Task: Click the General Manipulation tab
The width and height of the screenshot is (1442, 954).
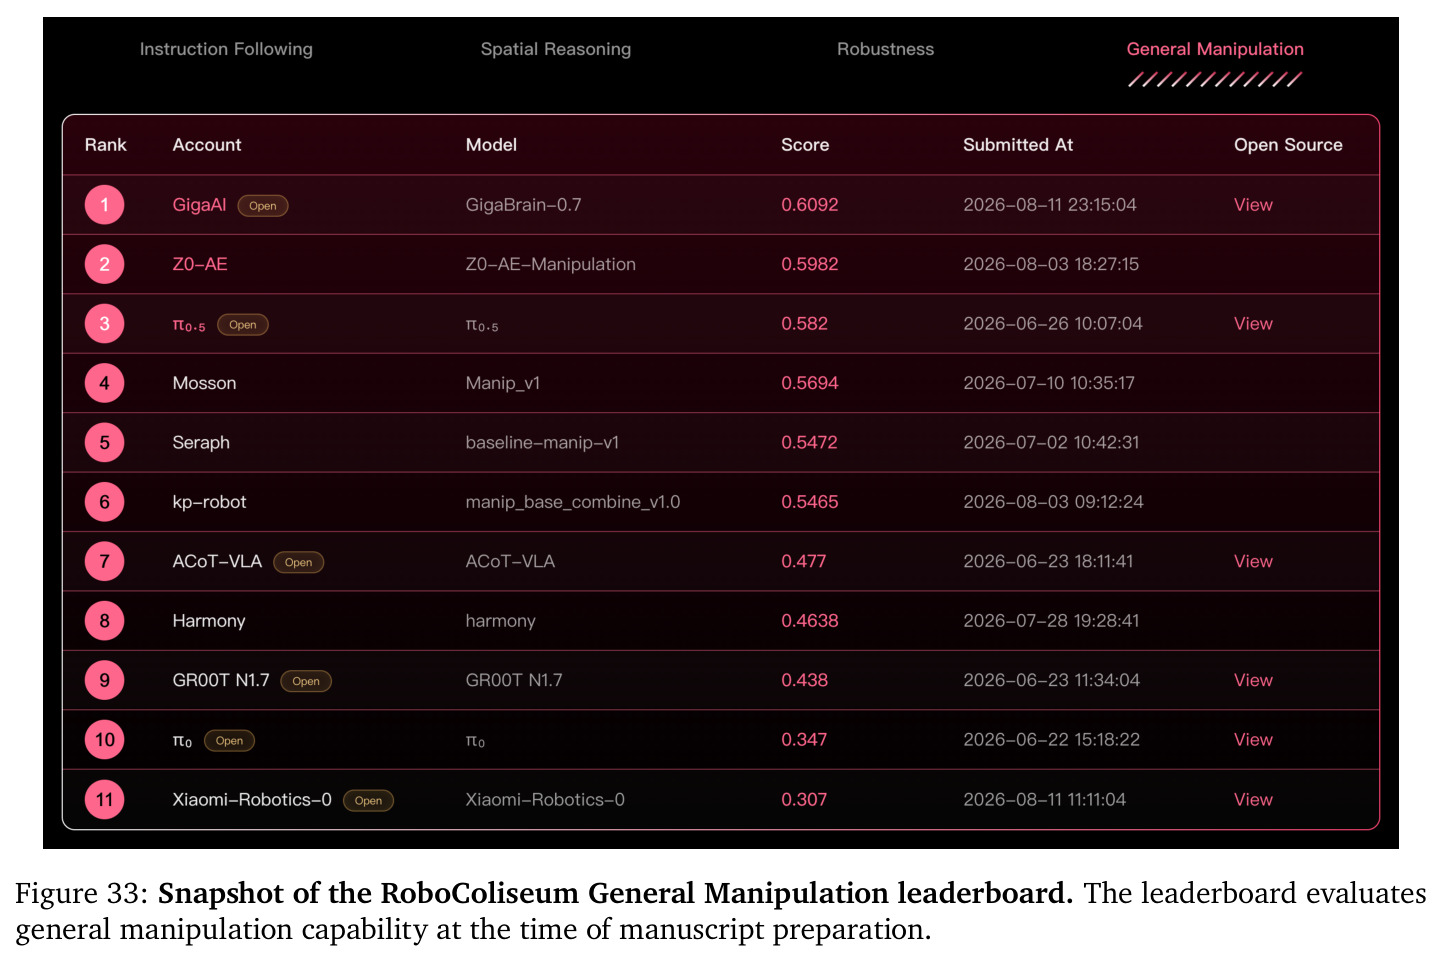Action: coord(1215,49)
